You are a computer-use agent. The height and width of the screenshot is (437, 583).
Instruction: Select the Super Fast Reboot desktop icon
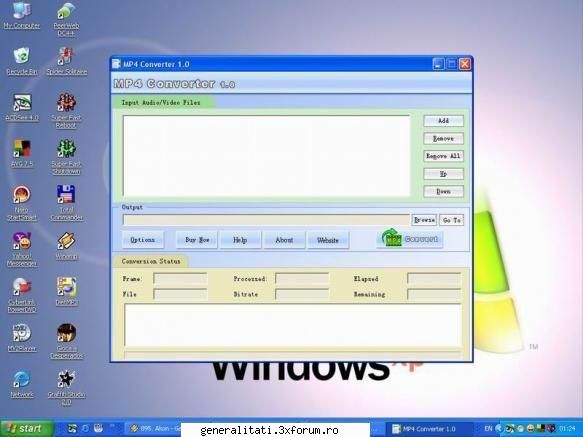pyautogui.click(x=66, y=111)
